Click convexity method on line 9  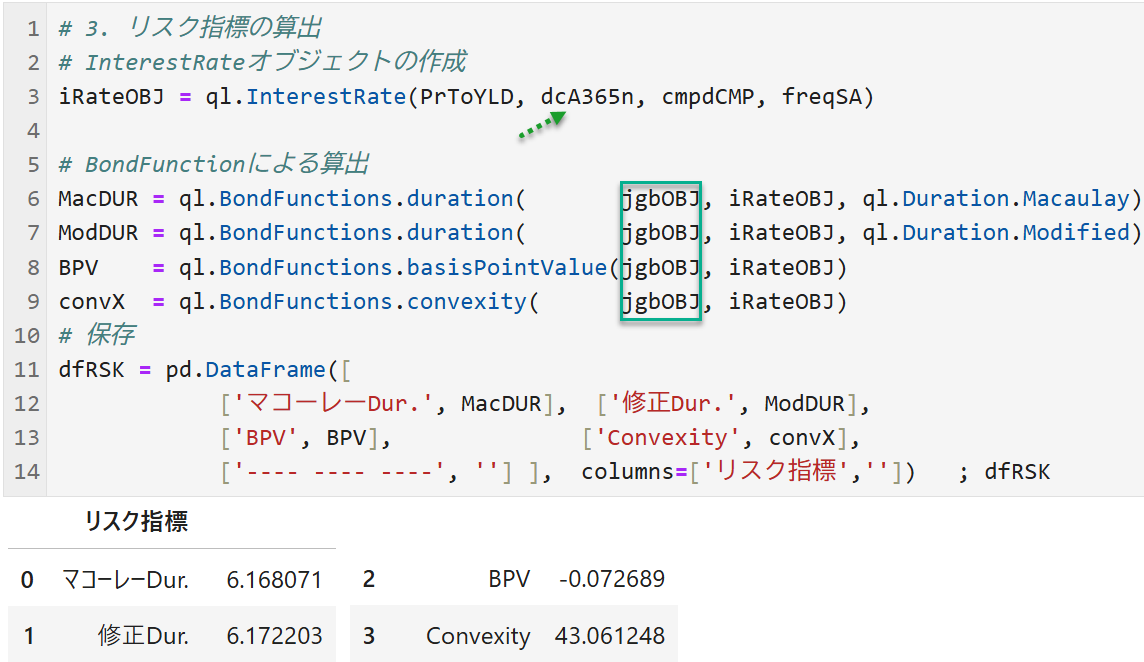[x=466, y=301]
